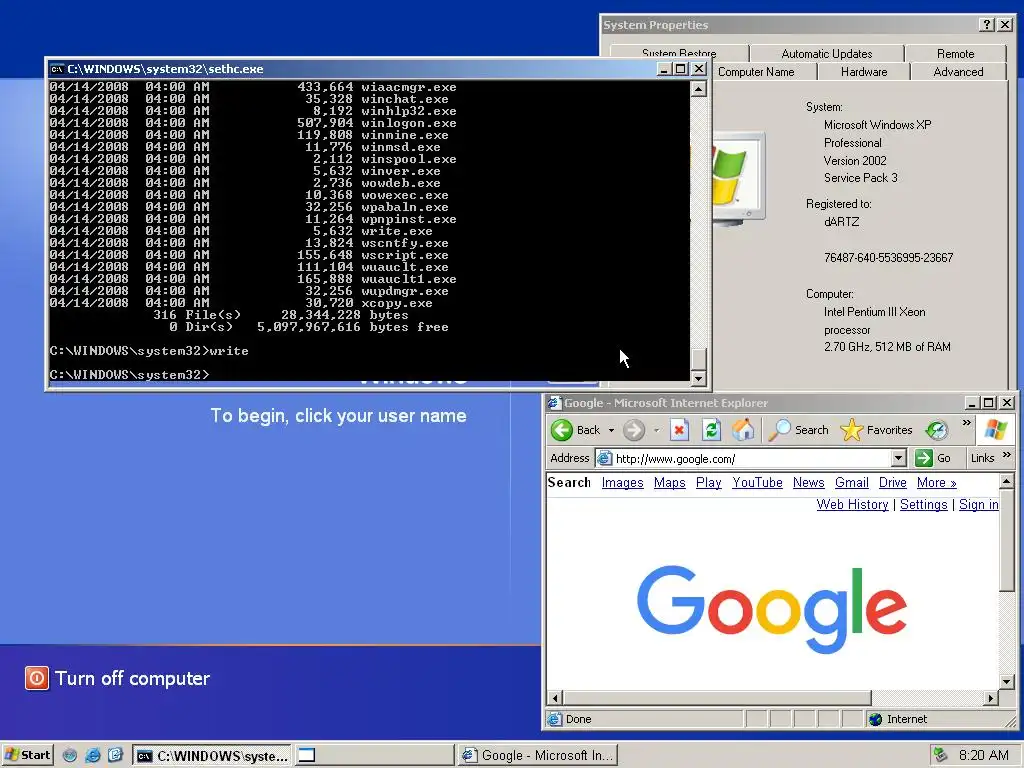Screen dimensions: 1024x768
Task: Click the red Stop icon in Internet Explorer
Action: 679,430
